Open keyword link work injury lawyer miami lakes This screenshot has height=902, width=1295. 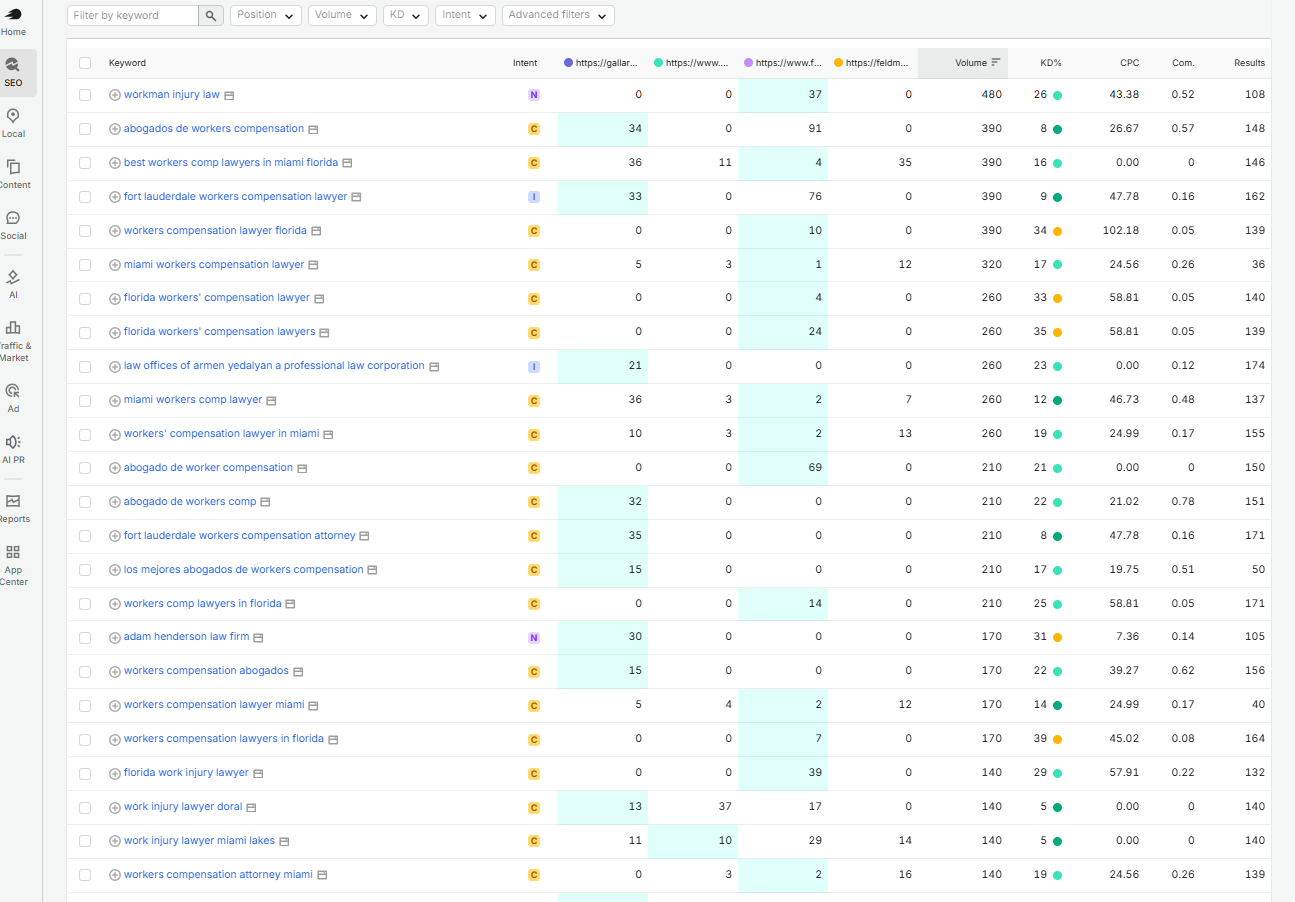[x=199, y=841]
